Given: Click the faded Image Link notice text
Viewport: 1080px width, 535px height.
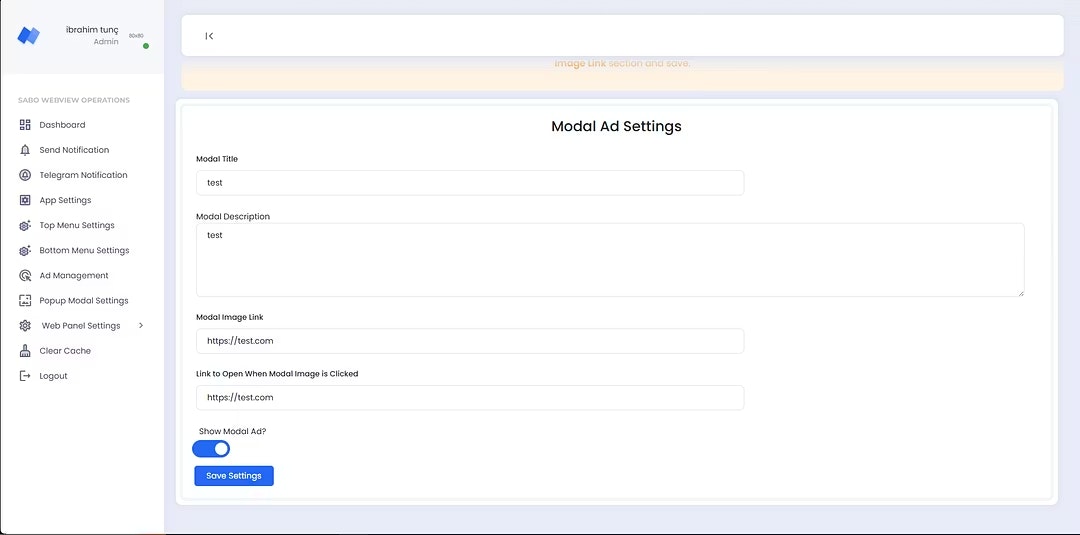Looking at the screenshot, I should tap(622, 63).
